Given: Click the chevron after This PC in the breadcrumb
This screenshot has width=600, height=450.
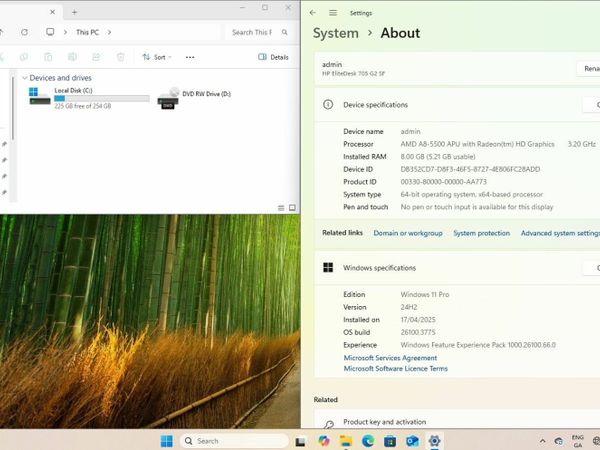Looking at the screenshot, I should pyautogui.click(x=109, y=32).
